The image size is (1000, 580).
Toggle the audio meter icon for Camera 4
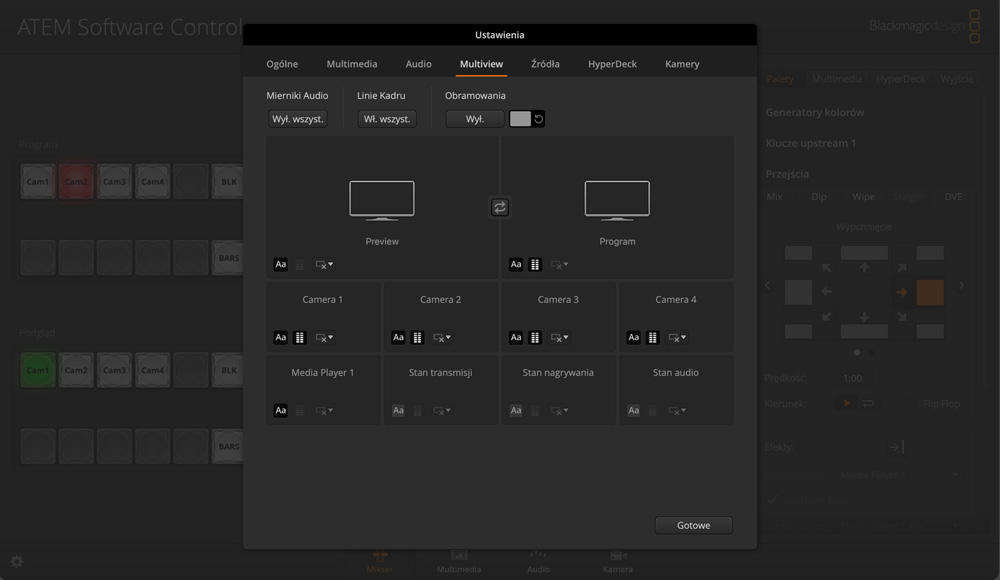(x=652, y=338)
